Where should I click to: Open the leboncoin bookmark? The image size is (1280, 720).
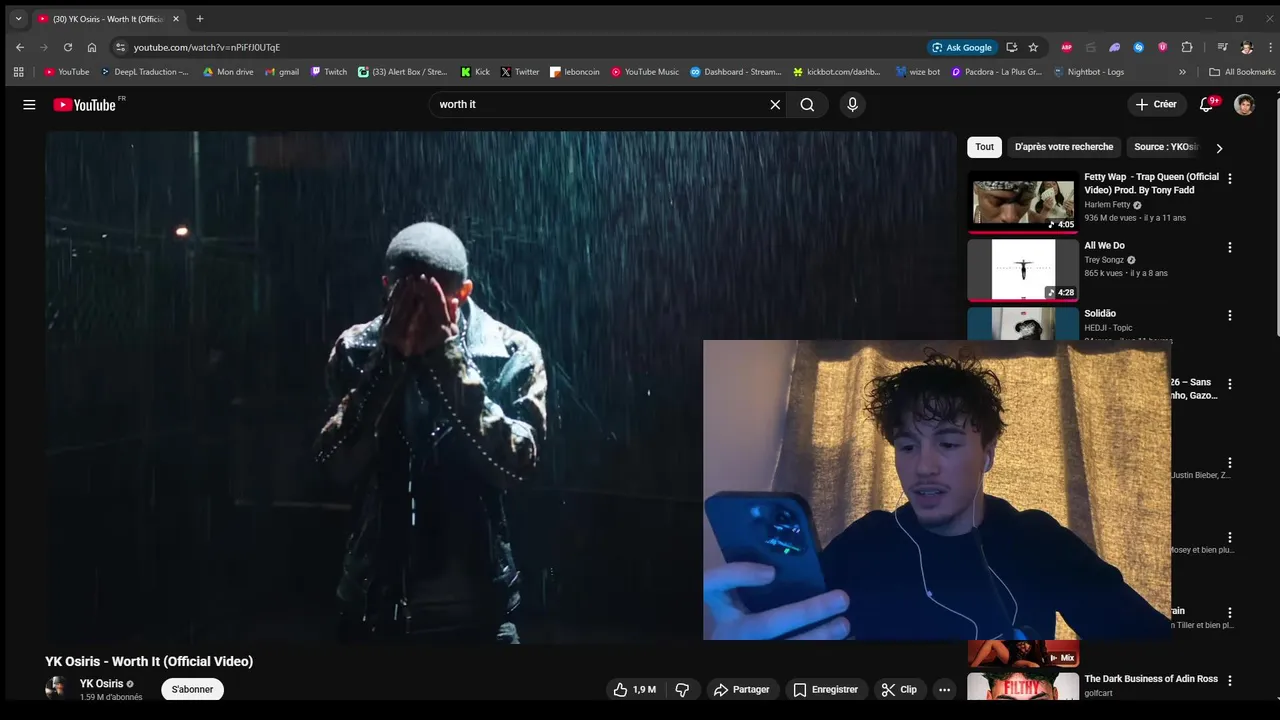pyautogui.click(x=575, y=72)
